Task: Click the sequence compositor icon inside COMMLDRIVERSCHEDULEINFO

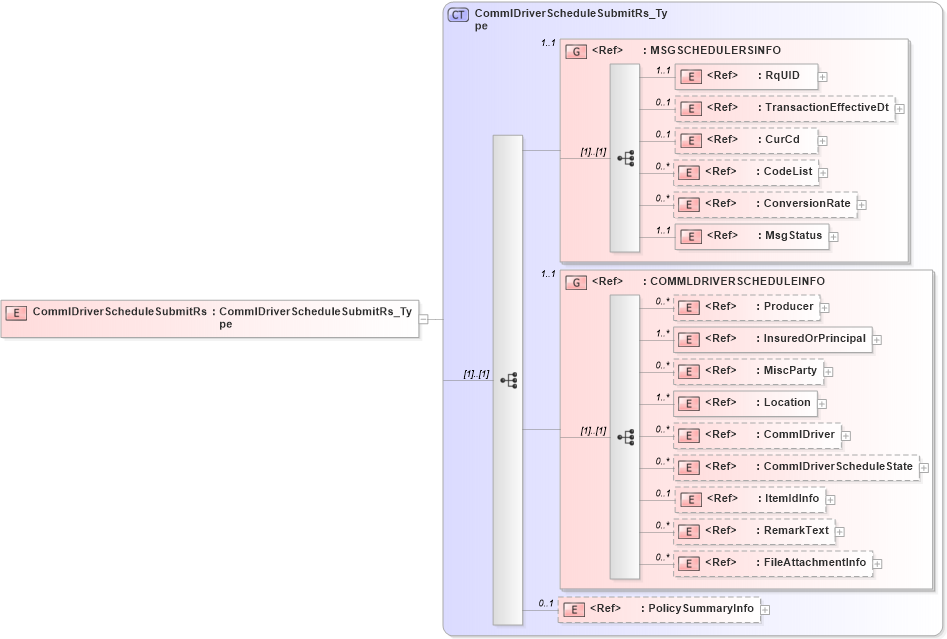Action: click(x=627, y=435)
